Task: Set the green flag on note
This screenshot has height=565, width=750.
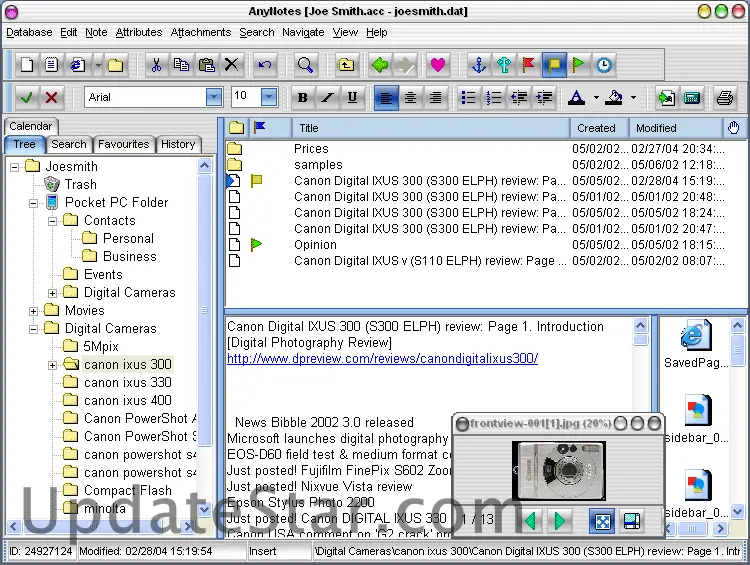Action: point(579,65)
